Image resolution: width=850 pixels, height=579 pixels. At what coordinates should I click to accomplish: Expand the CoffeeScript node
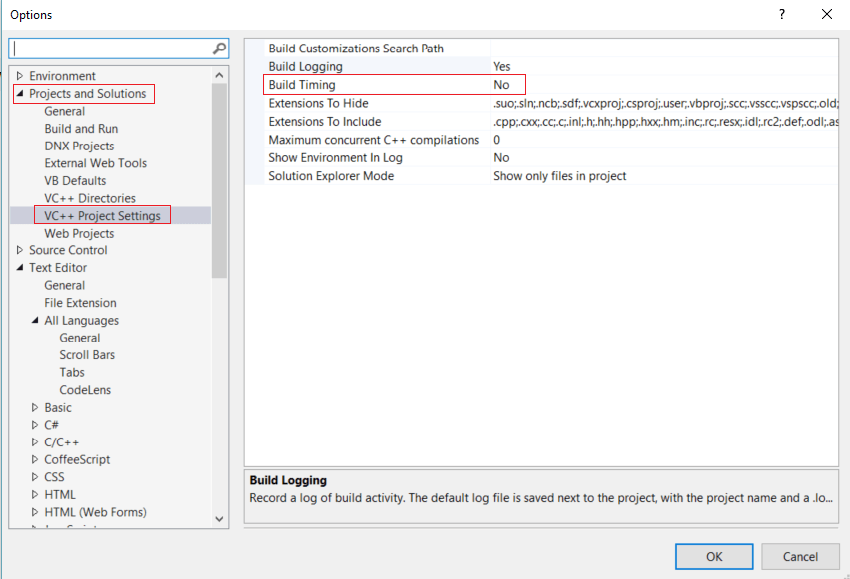35,460
